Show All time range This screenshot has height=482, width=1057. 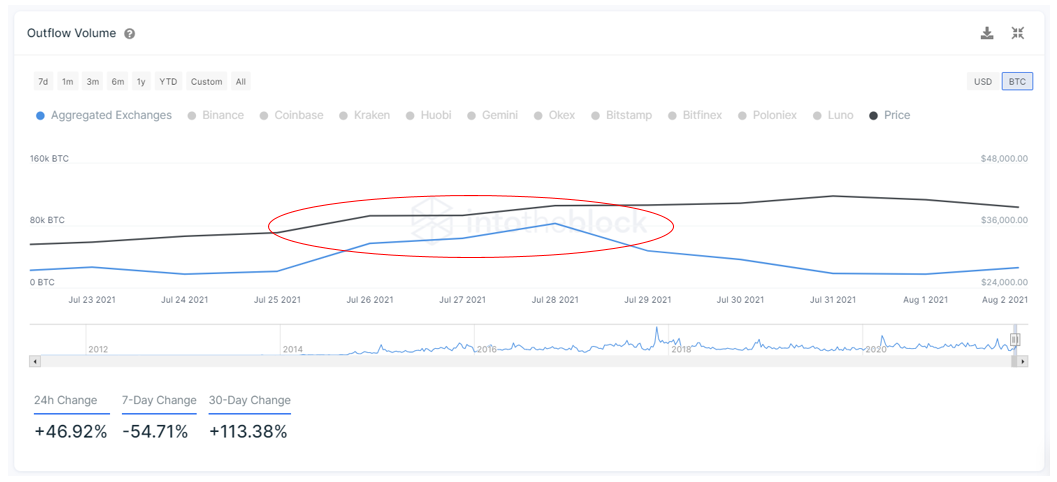click(x=241, y=82)
